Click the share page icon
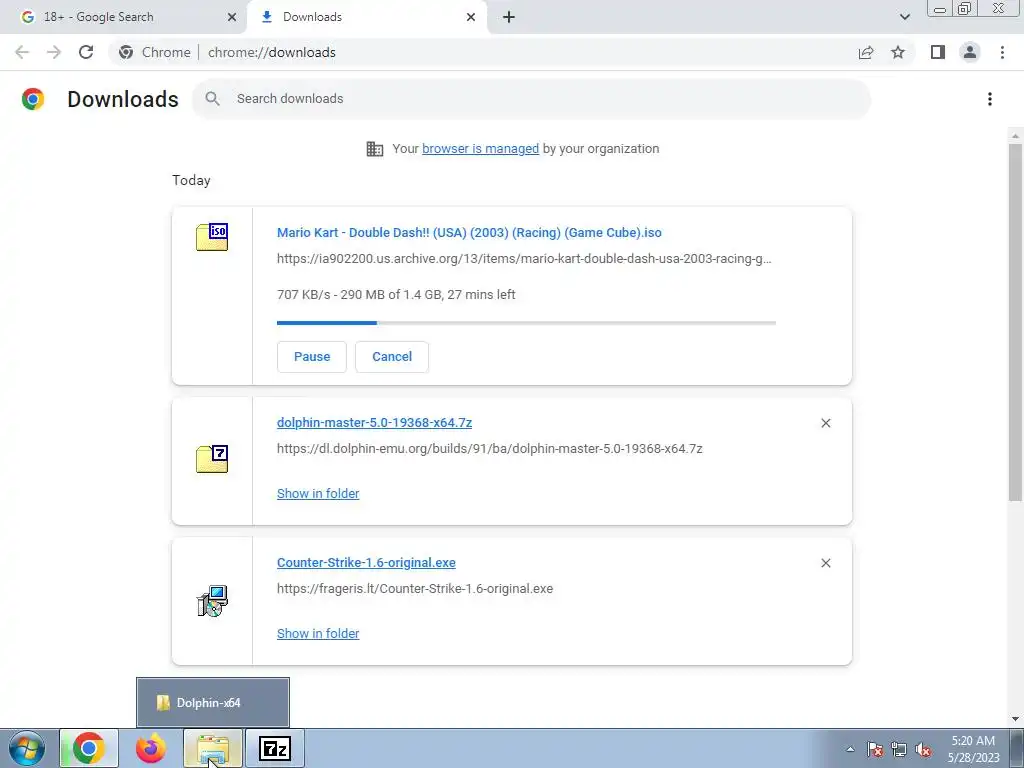 point(866,52)
